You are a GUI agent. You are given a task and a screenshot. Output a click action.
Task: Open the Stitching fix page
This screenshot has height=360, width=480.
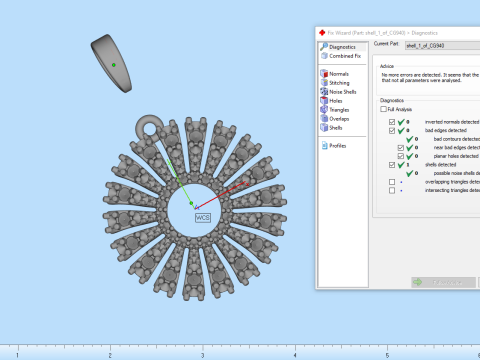(339, 83)
